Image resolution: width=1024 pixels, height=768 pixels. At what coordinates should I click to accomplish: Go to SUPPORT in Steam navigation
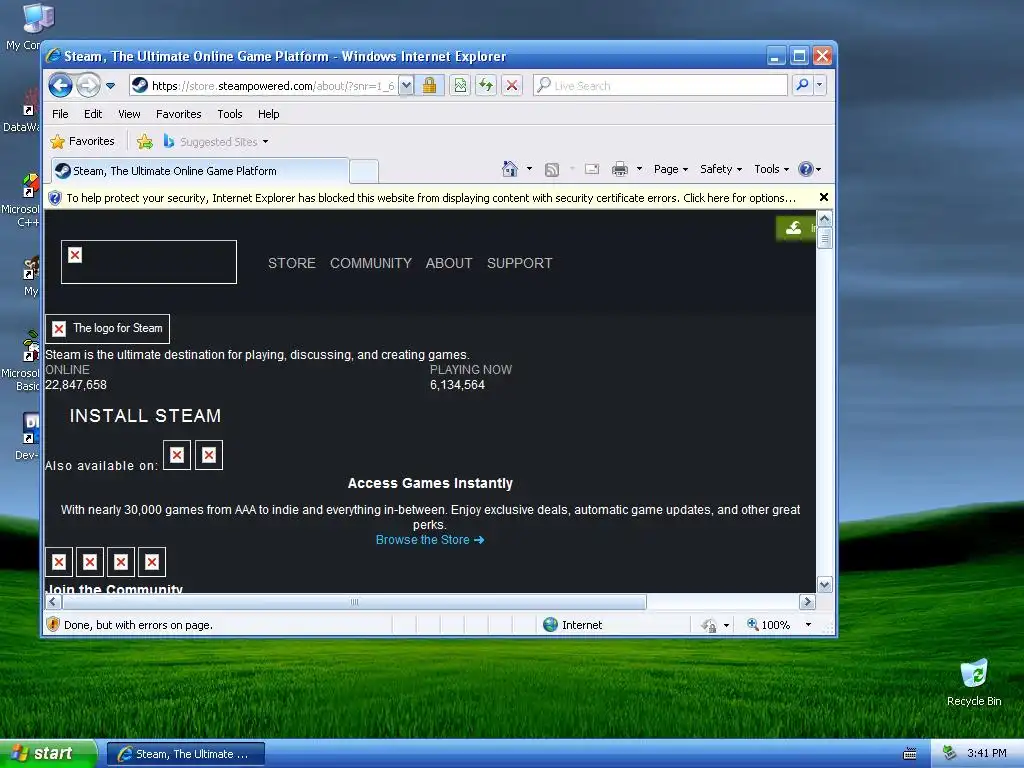(519, 263)
